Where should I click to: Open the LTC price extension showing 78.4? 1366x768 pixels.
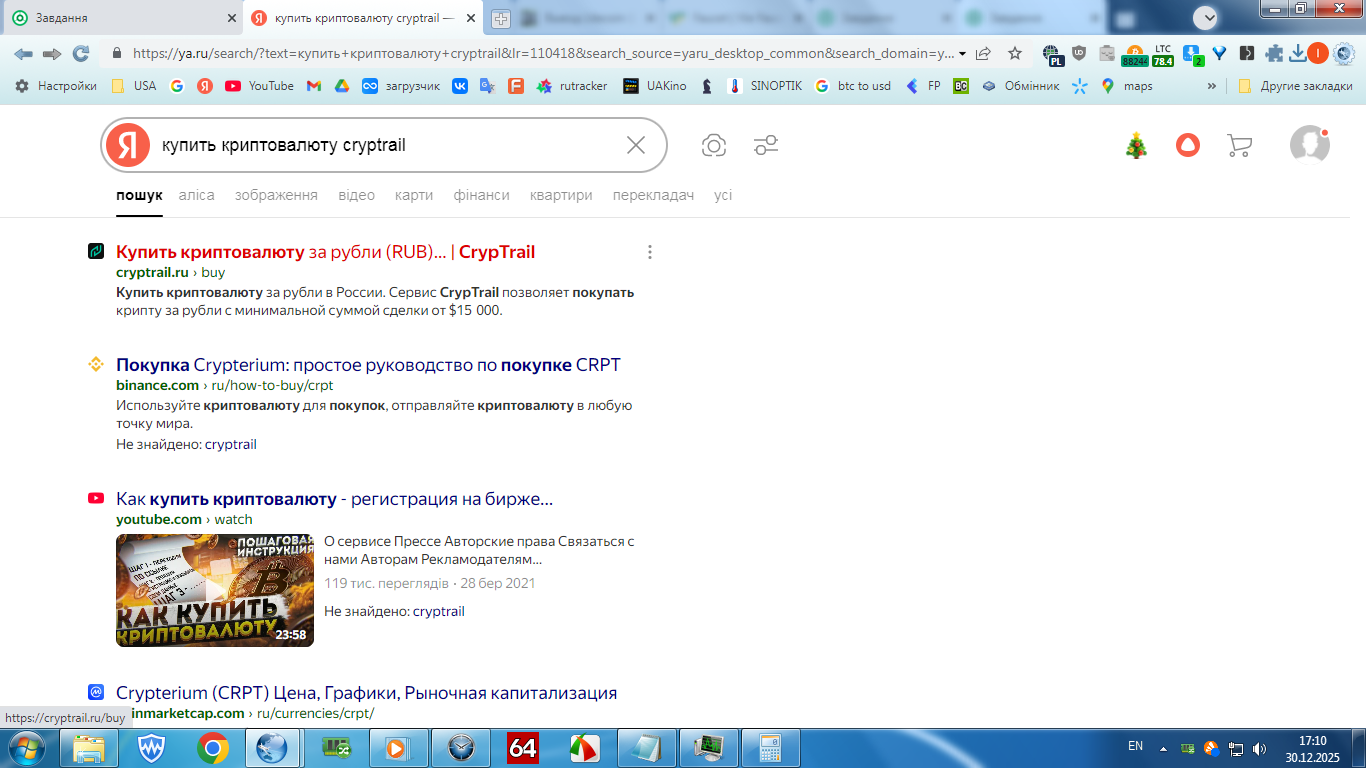point(1163,55)
